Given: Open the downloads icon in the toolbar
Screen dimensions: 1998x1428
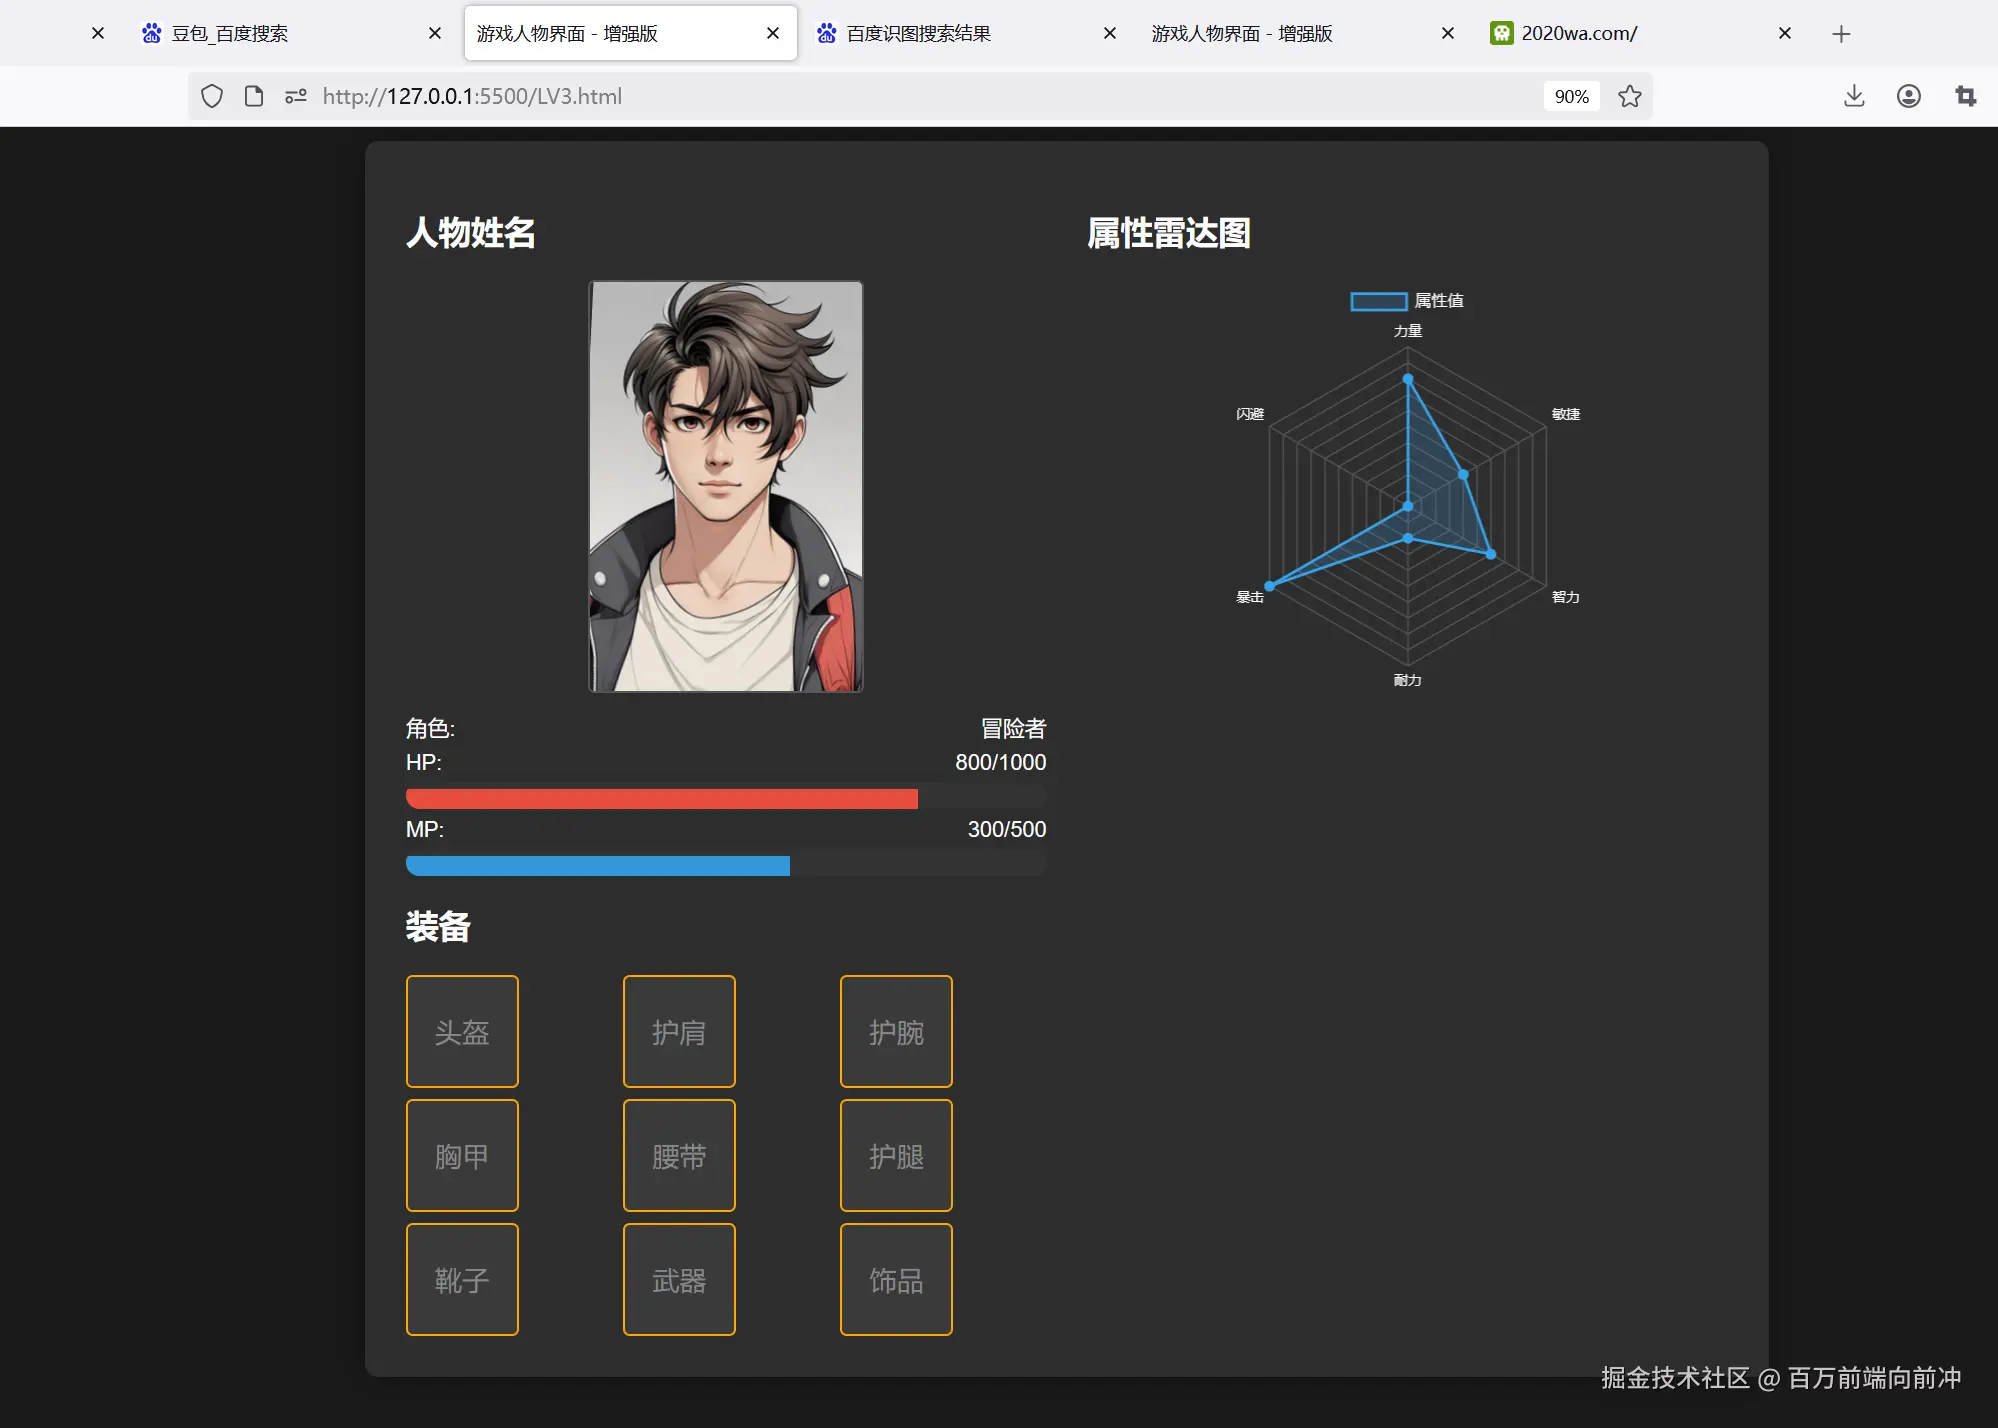Looking at the screenshot, I should tap(1853, 96).
